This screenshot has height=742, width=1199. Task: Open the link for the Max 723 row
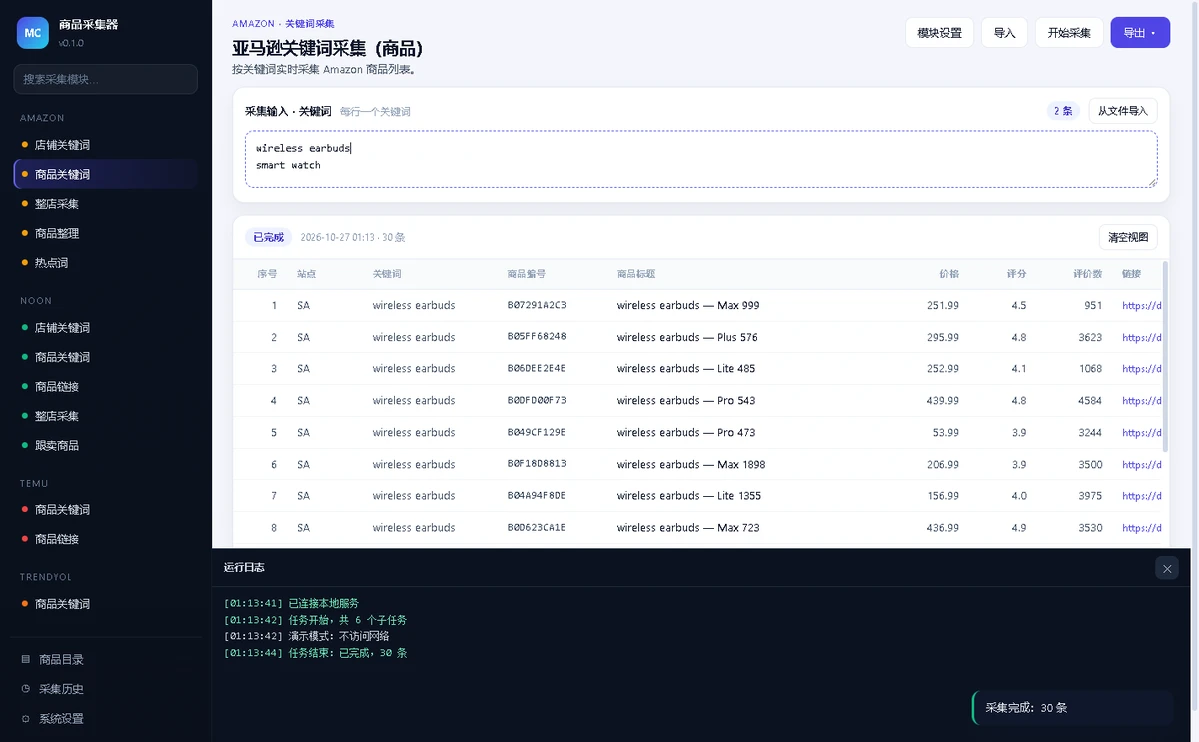[1142, 528]
